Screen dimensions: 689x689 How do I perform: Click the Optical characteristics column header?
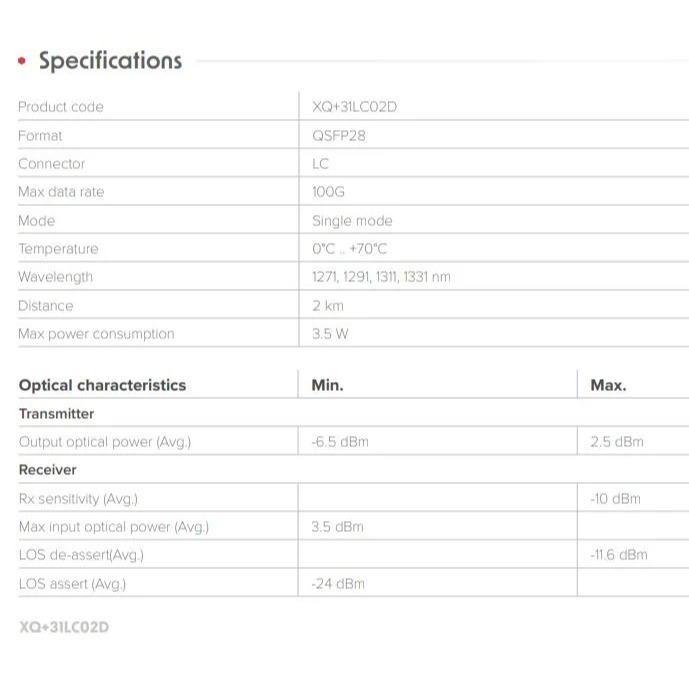(102, 385)
